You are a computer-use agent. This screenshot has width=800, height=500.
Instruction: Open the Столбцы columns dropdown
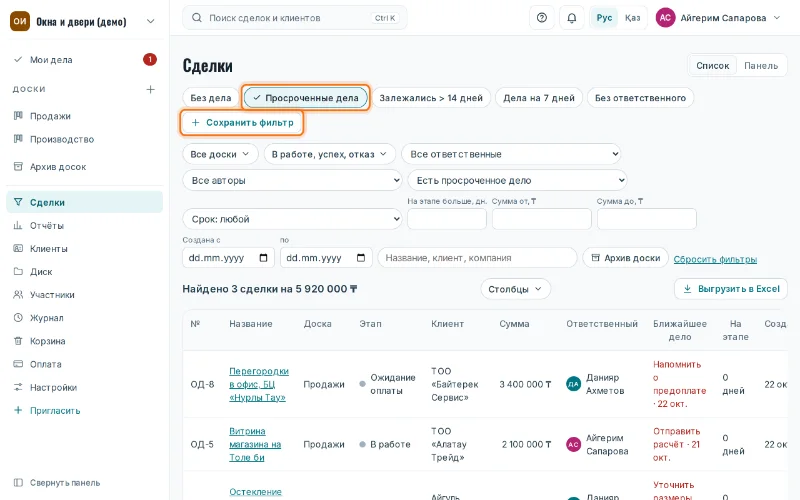[515, 289]
